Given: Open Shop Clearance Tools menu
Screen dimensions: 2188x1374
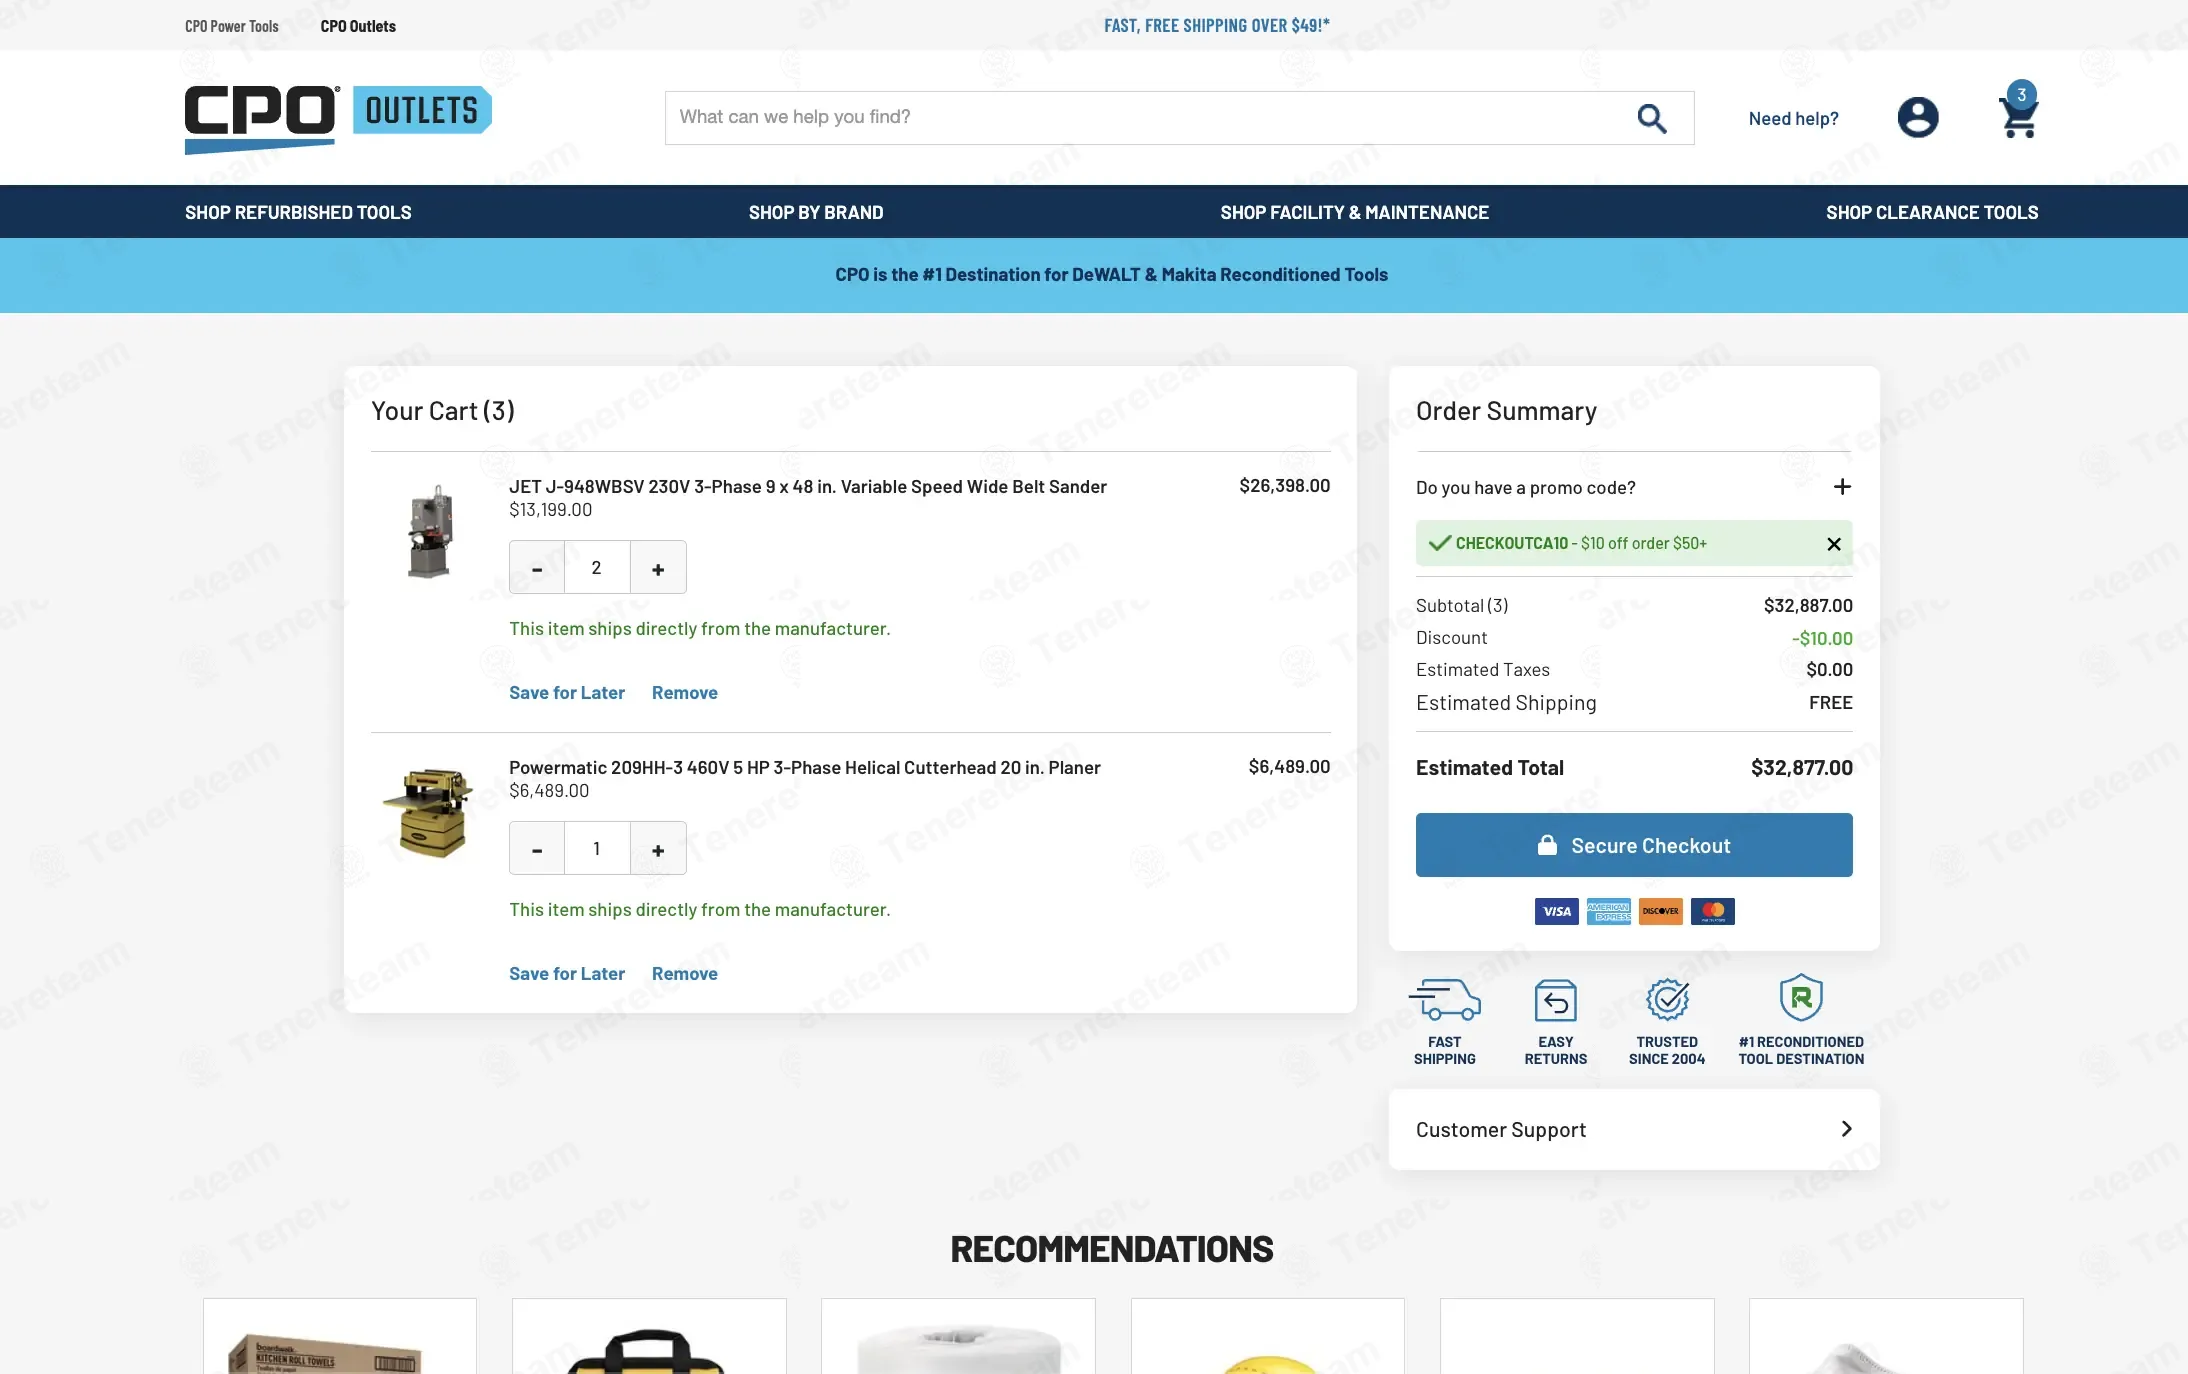Looking at the screenshot, I should (x=1932, y=212).
